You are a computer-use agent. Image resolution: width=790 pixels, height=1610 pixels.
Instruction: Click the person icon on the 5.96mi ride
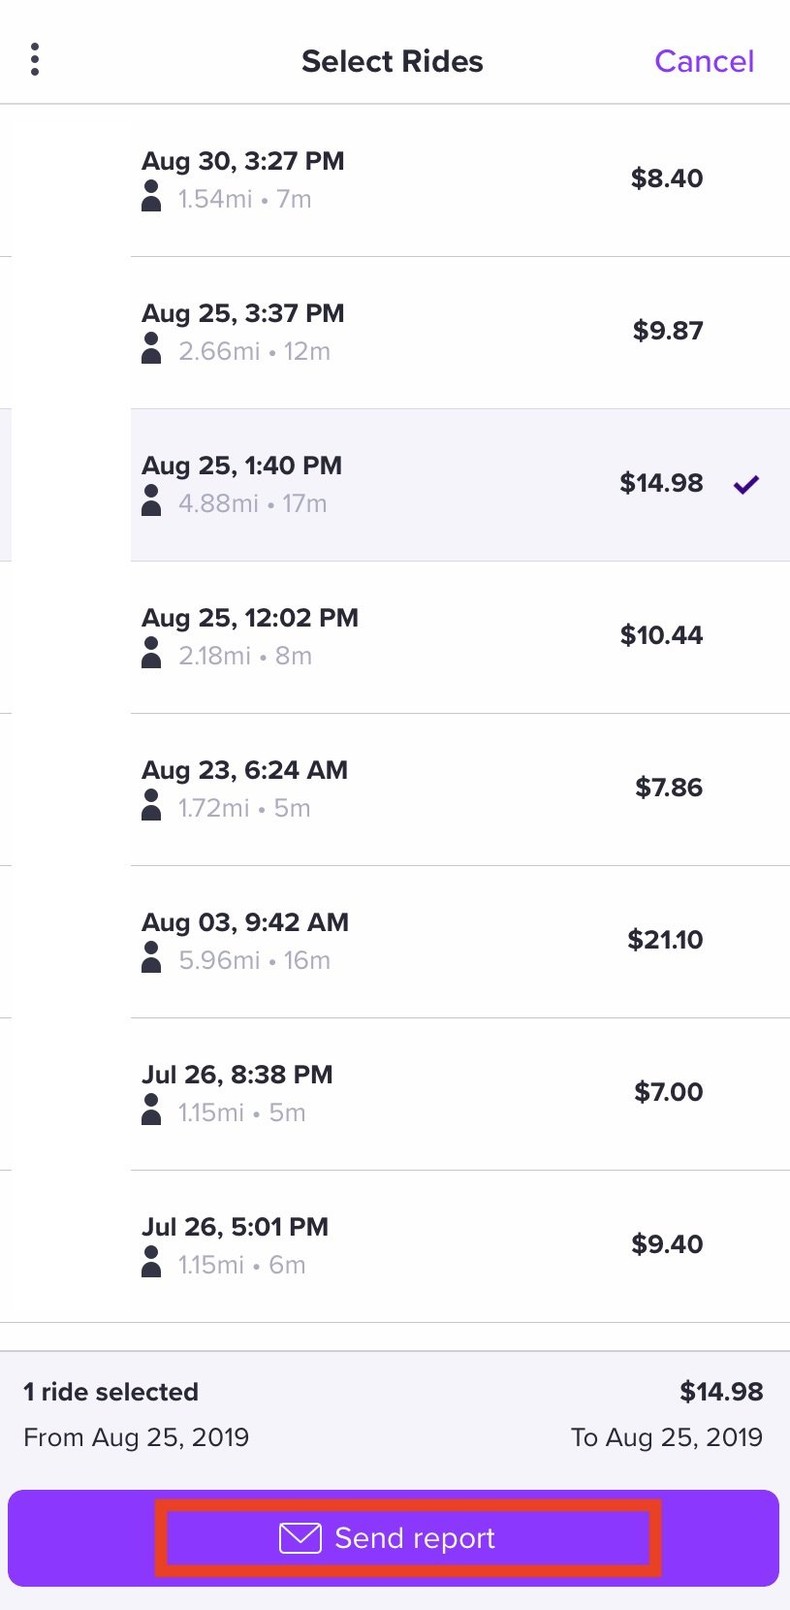tap(152, 958)
